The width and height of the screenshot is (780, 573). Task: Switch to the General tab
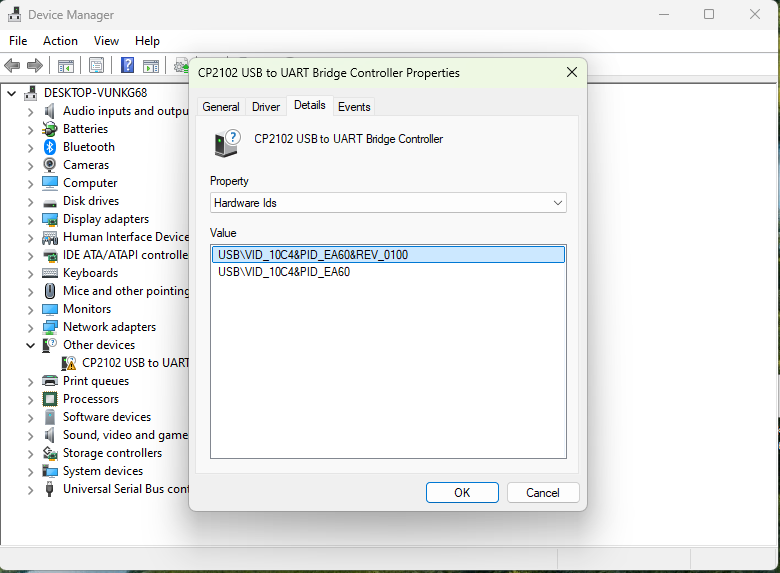221,107
